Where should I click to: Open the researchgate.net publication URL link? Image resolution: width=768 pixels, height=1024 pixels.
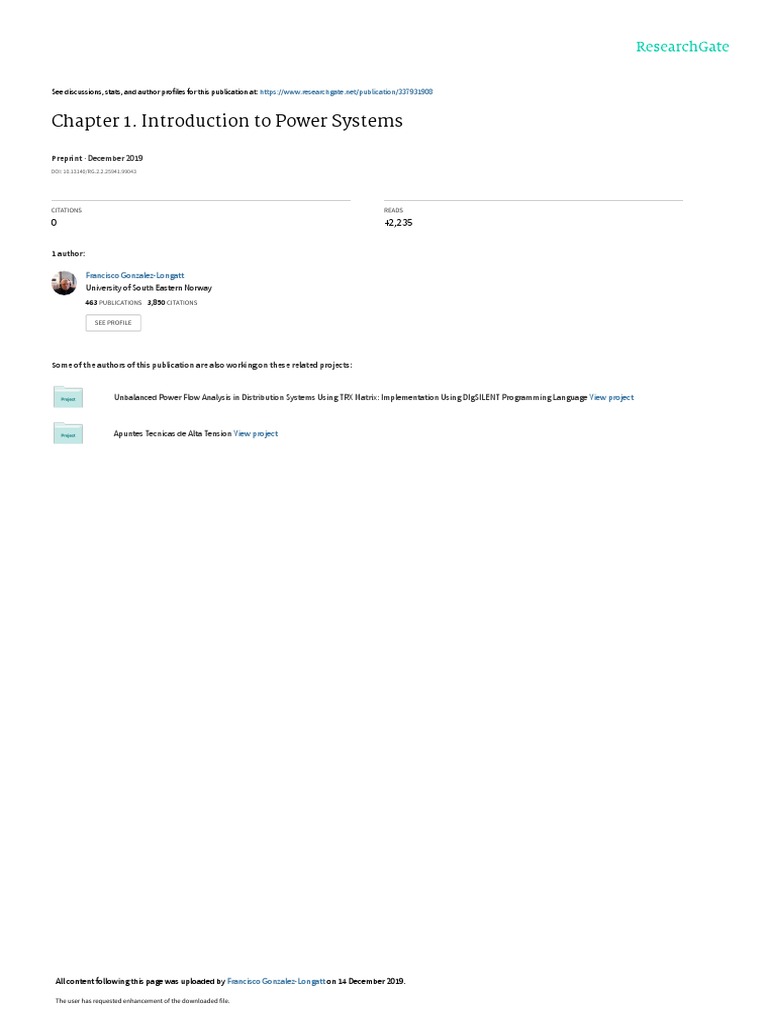pyautogui.click(x=346, y=92)
